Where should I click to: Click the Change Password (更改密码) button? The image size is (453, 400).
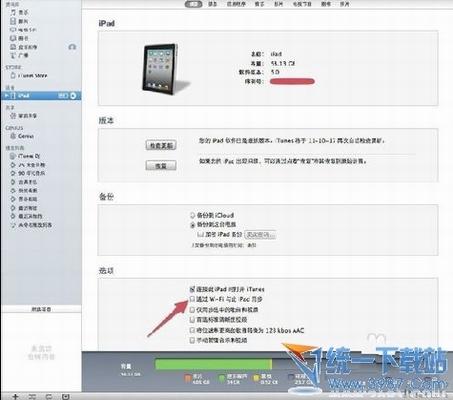point(260,235)
